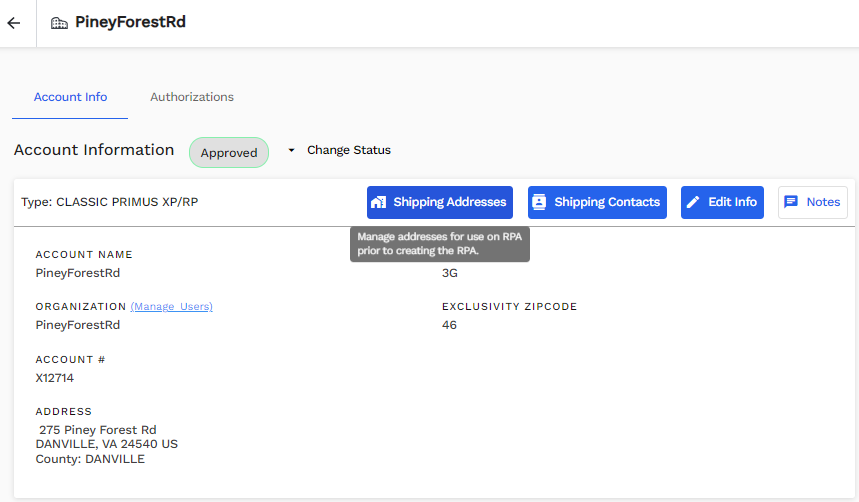The height and width of the screenshot is (502, 859).
Task: Open the Change Status menu label
Action: [x=348, y=150]
